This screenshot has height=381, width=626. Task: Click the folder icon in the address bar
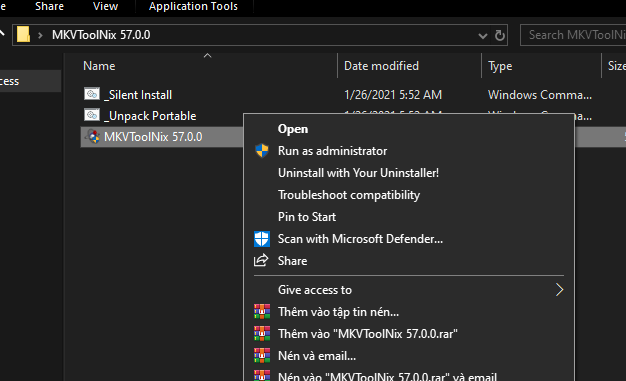tap(24, 35)
